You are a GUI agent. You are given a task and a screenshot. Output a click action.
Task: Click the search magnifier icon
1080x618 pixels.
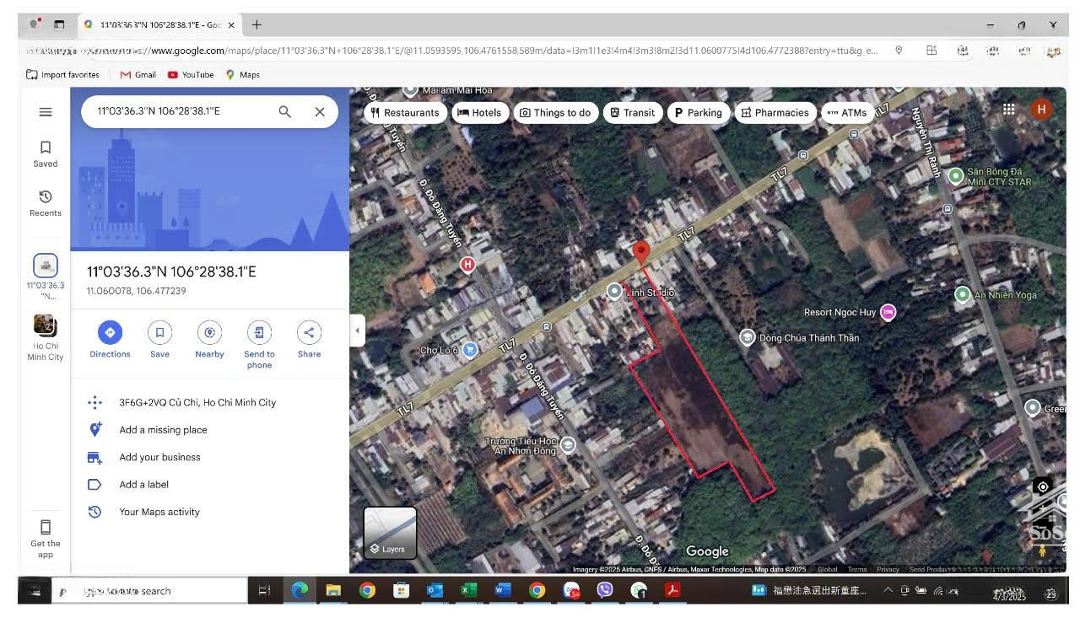pyautogui.click(x=285, y=112)
